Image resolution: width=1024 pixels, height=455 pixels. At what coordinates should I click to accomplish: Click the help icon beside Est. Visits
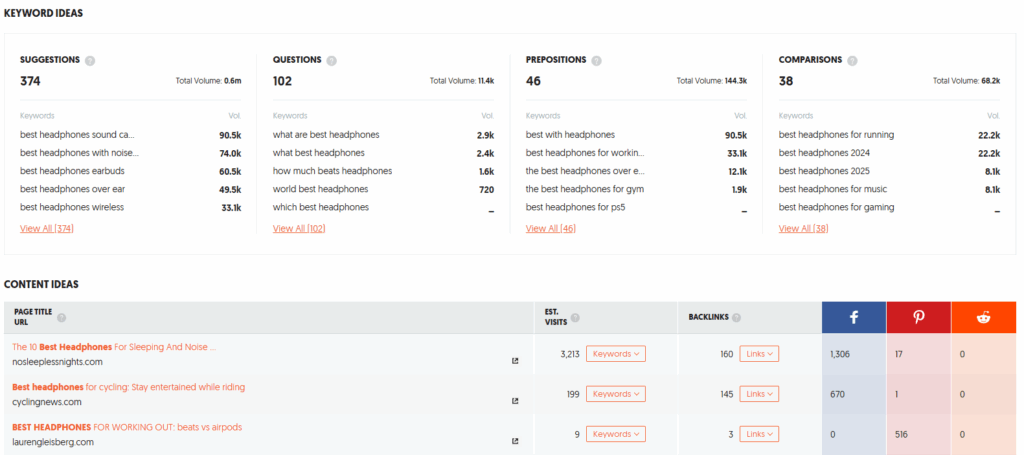pos(575,318)
